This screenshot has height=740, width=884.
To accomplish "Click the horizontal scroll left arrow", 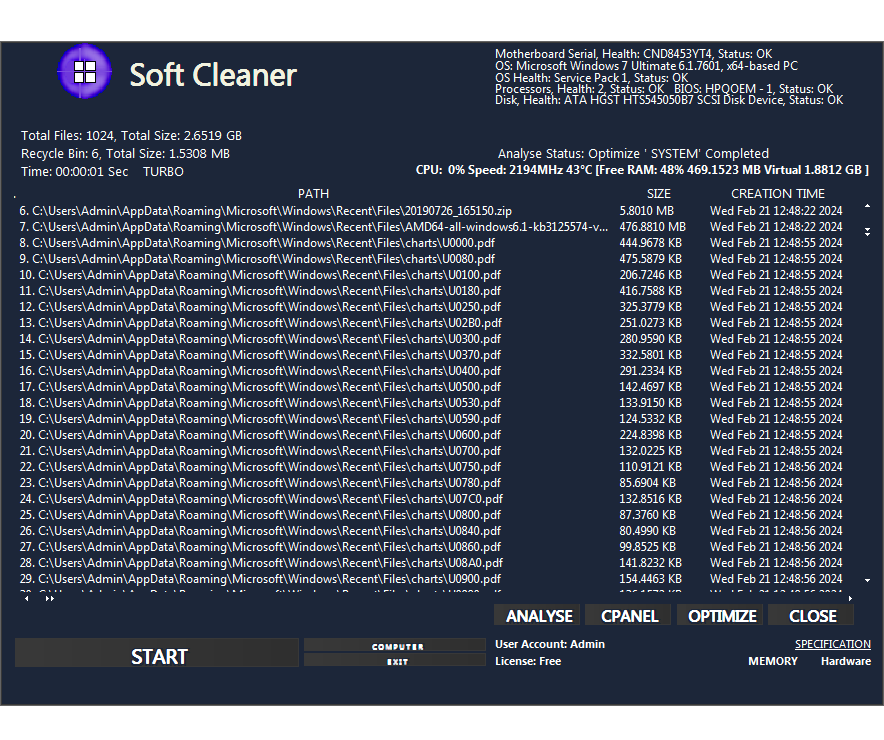I will click(26, 599).
